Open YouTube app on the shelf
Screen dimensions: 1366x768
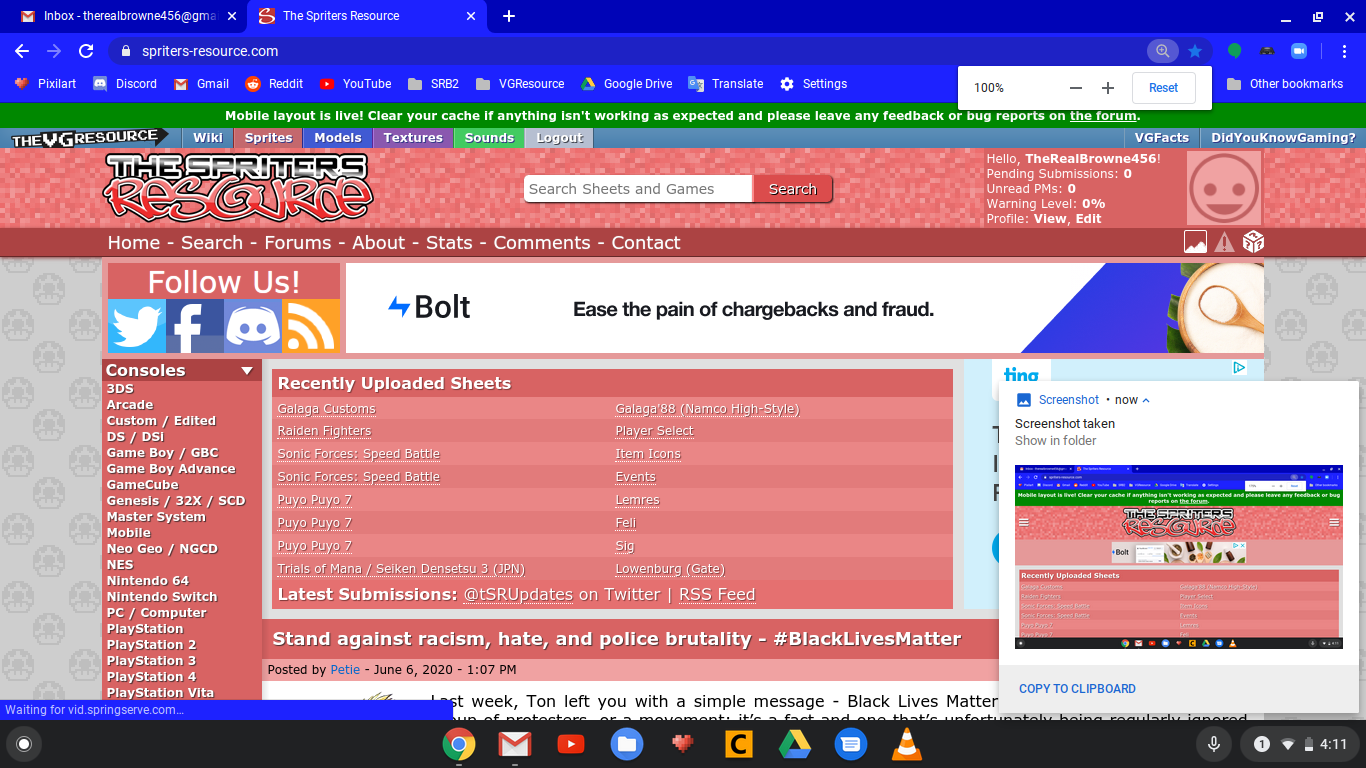tap(571, 744)
